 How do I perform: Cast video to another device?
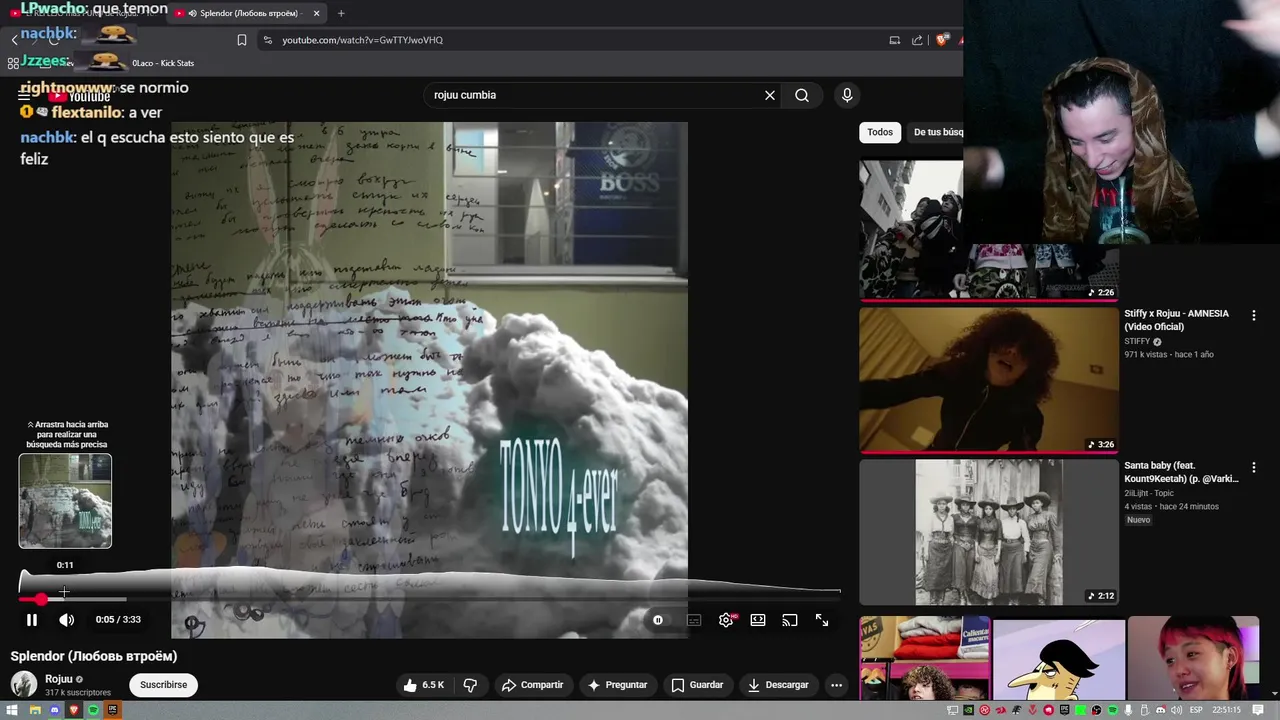click(790, 620)
